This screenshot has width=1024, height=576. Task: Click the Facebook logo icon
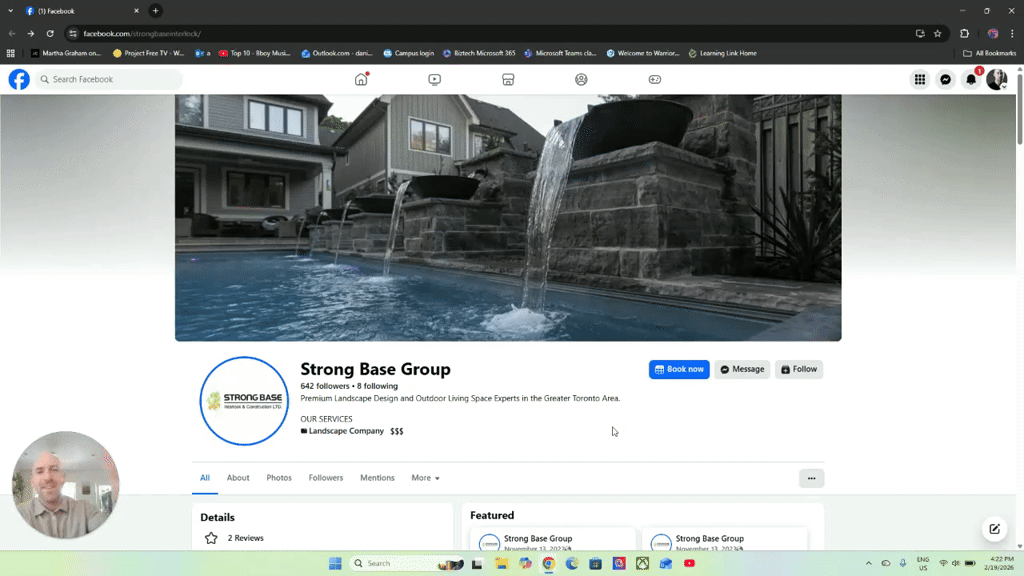[19, 79]
